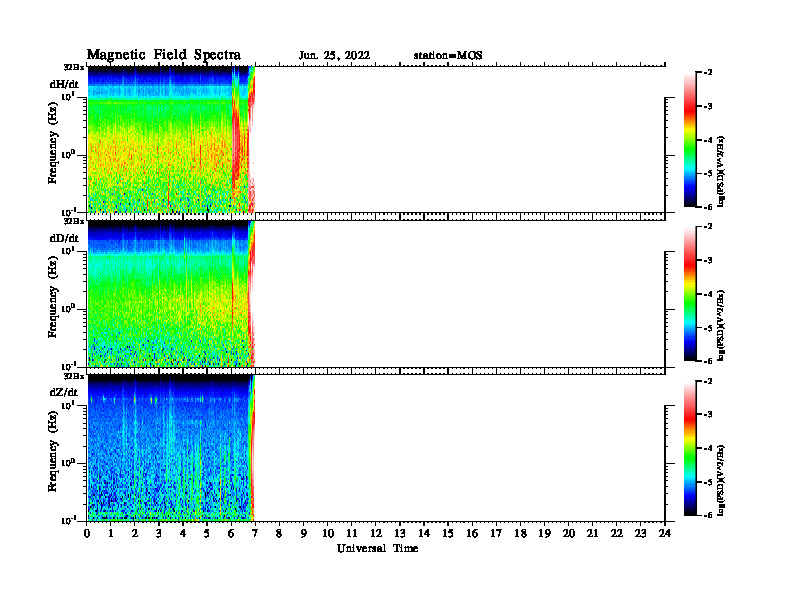Click hour tick label "0" on time axis
This screenshot has width=792, height=612.
pos(87,533)
